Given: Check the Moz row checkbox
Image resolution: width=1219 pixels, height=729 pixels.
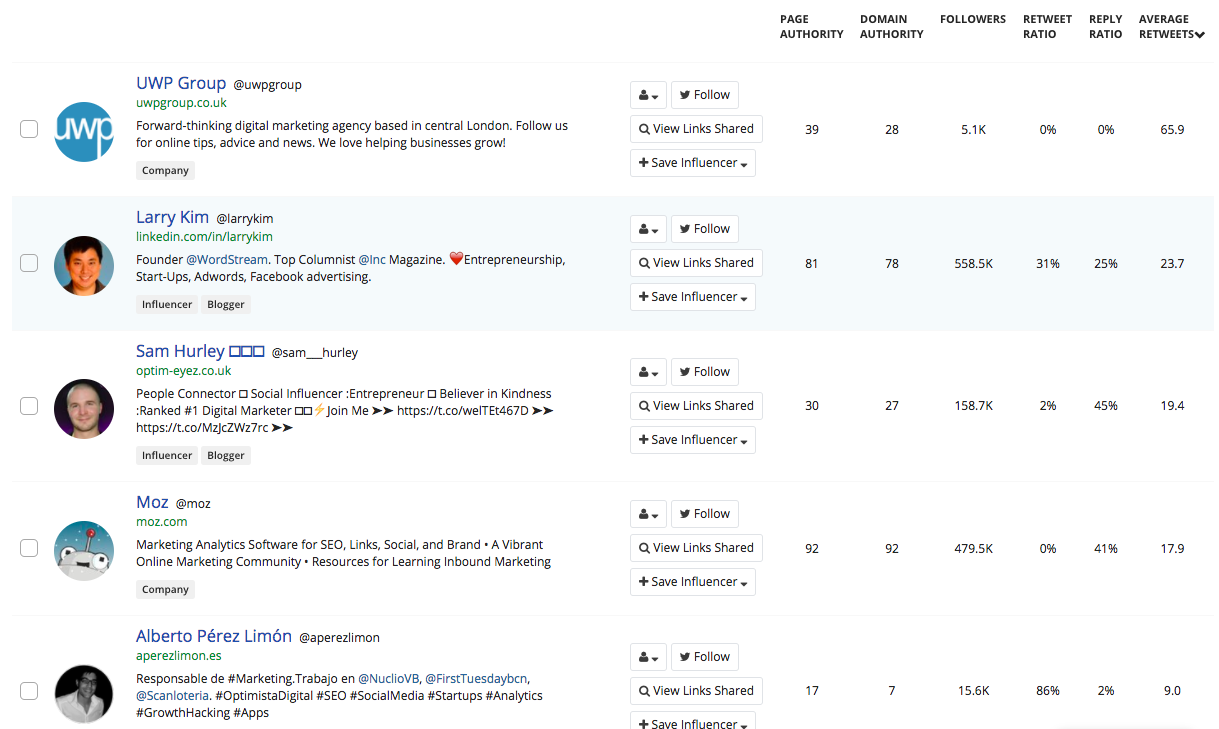Looking at the screenshot, I should (29, 548).
